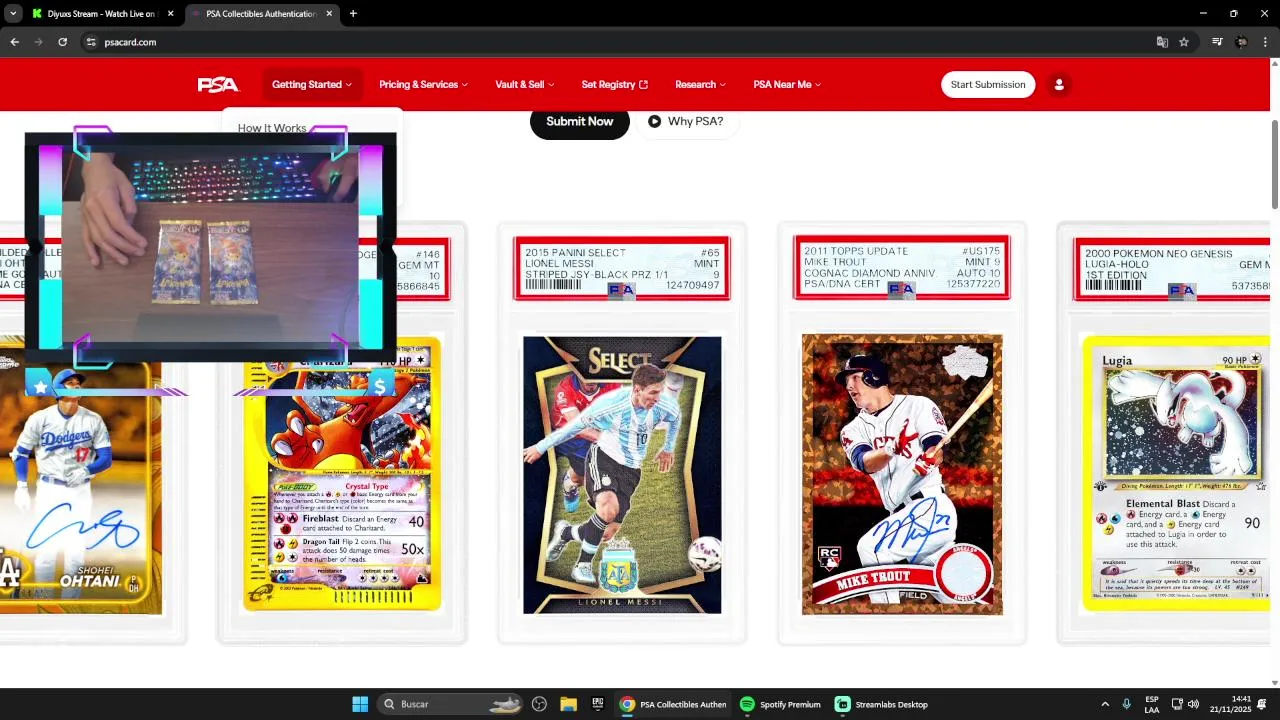Viewport: 1280px width, 720px height.
Task: Click the Windows taskbar Buscar search box
Action: 452,704
